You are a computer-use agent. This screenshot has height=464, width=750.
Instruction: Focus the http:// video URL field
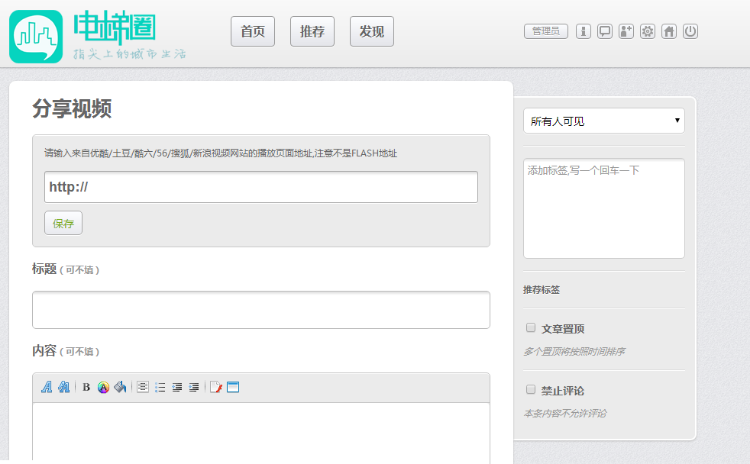point(261,187)
